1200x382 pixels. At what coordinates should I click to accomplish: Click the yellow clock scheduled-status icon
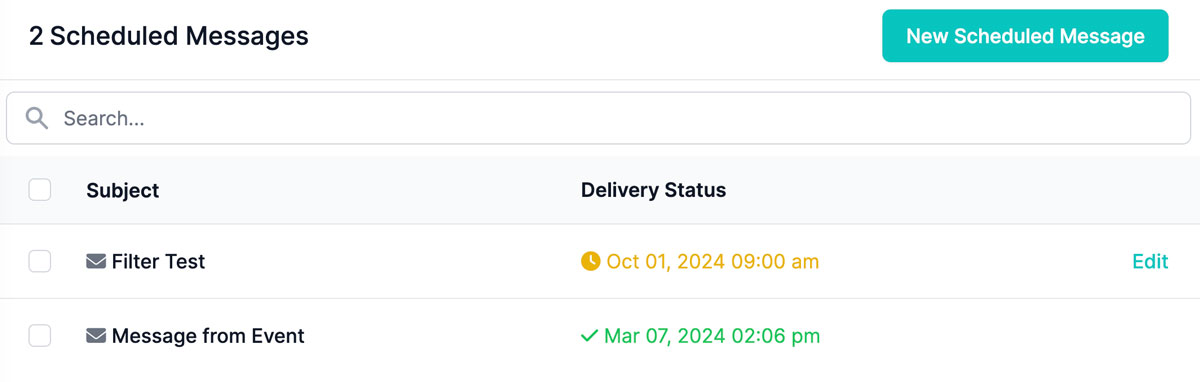pos(591,262)
